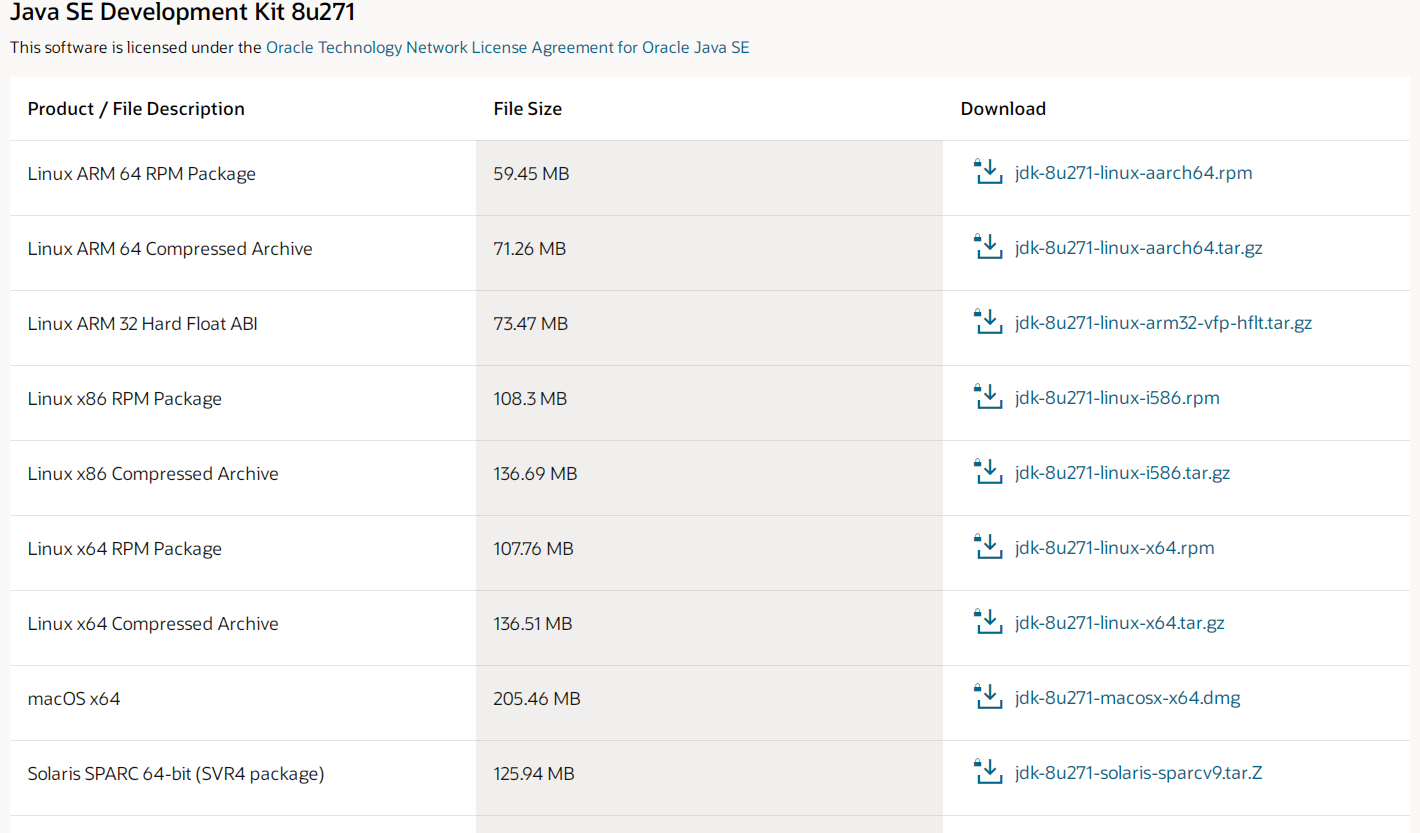Download jdk-8u271-linux-aarch64.rpm link
The image size is (1420, 833).
tap(1133, 173)
